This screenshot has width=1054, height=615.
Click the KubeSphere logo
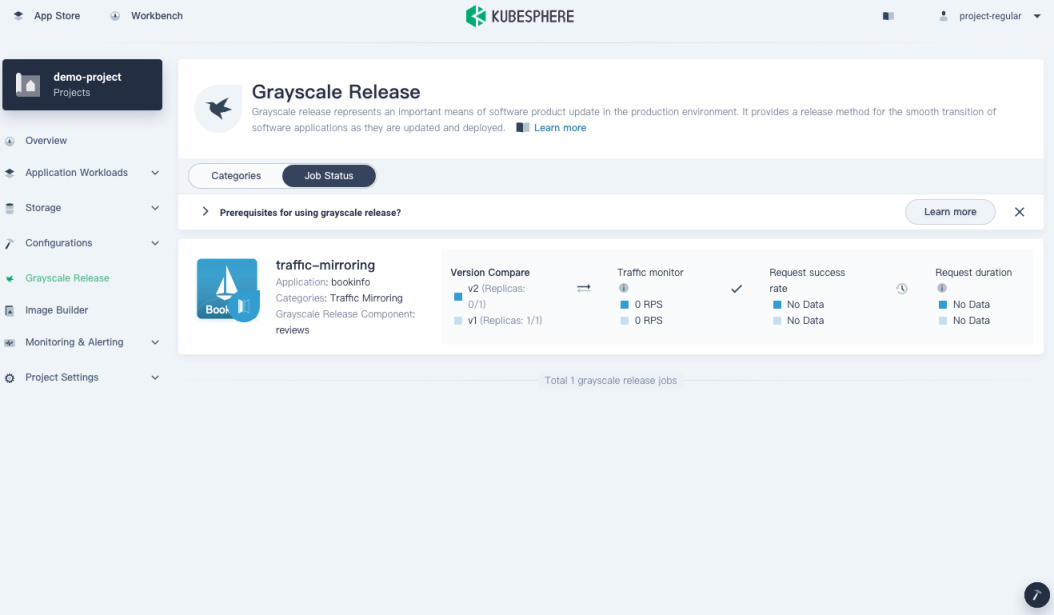click(519, 16)
